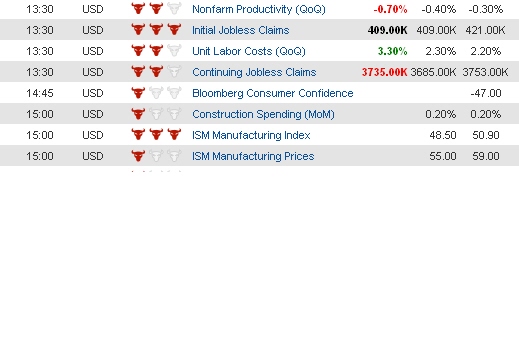Open the Nonfarm Productivity (QoQ) link
This screenshot has height=360, width=519.
259,9
